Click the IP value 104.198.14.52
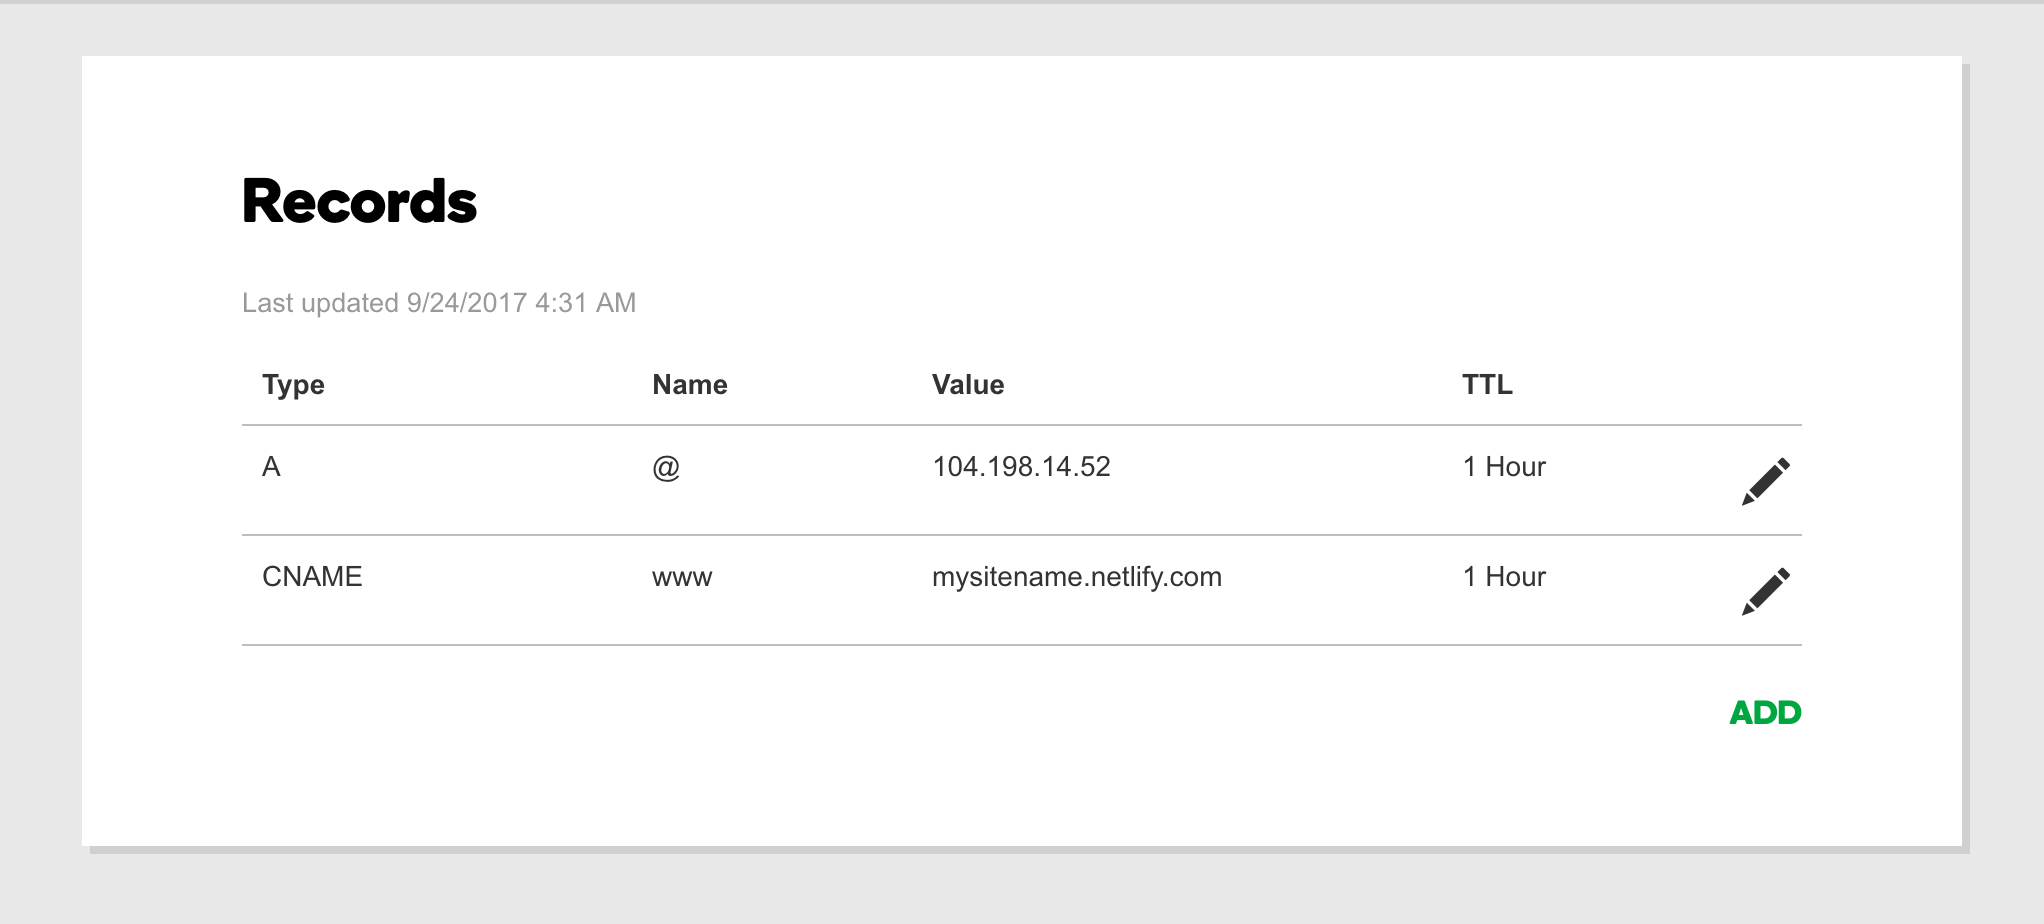 tap(1021, 467)
